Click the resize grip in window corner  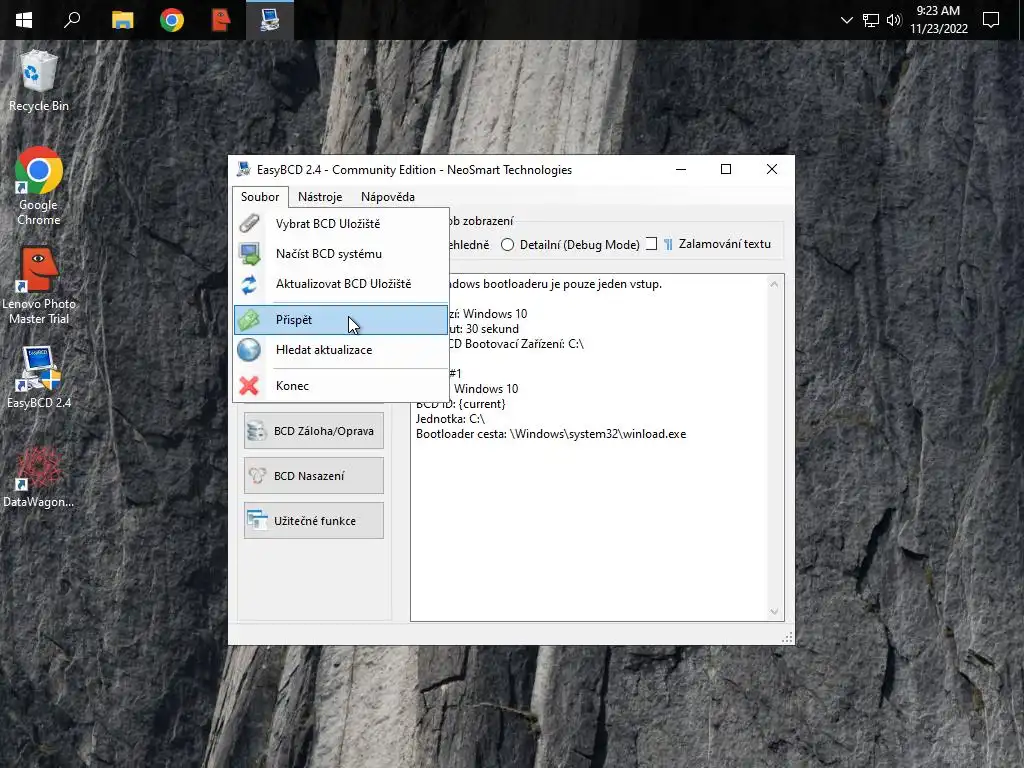(x=788, y=638)
